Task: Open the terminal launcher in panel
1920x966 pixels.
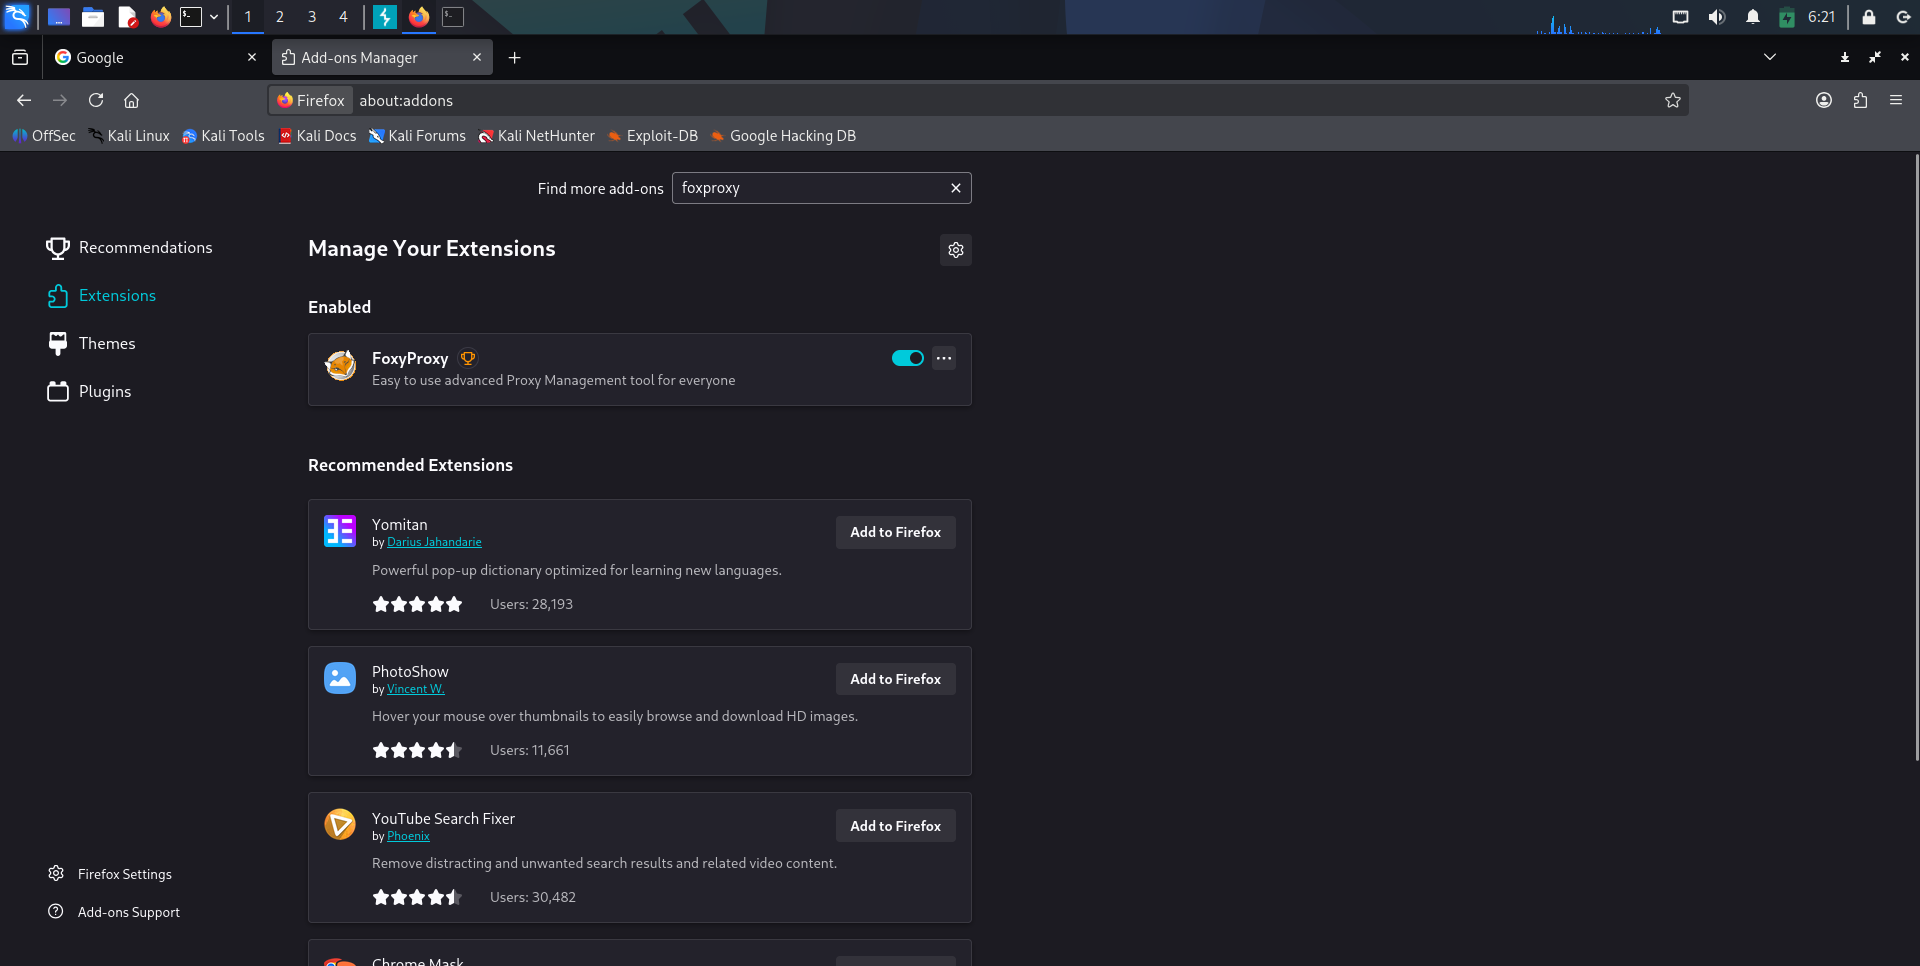Action: tap(191, 17)
